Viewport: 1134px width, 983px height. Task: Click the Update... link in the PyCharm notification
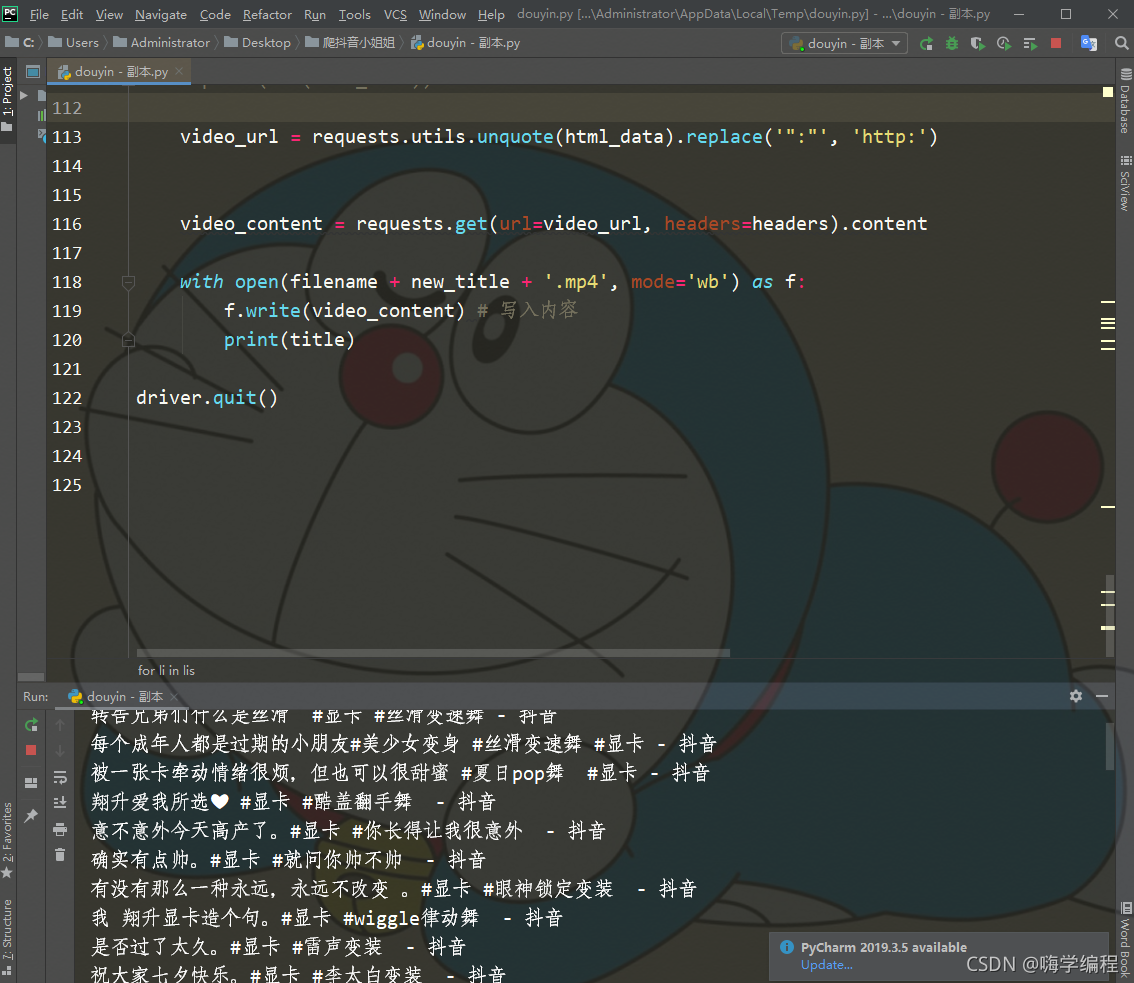click(x=827, y=965)
